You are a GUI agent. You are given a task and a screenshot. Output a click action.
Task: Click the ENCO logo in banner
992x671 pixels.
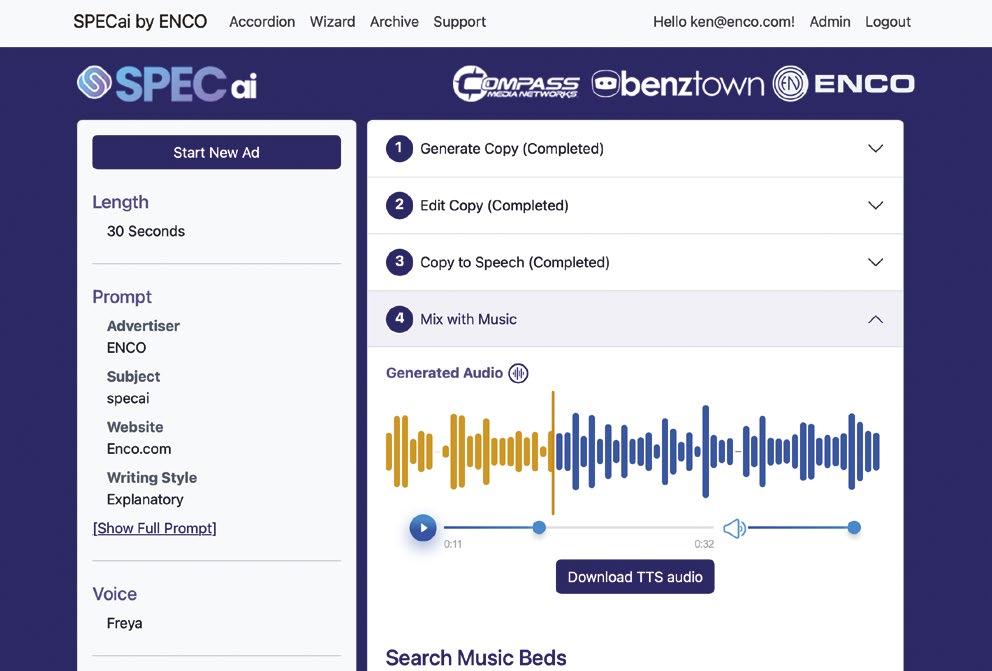coord(843,84)
